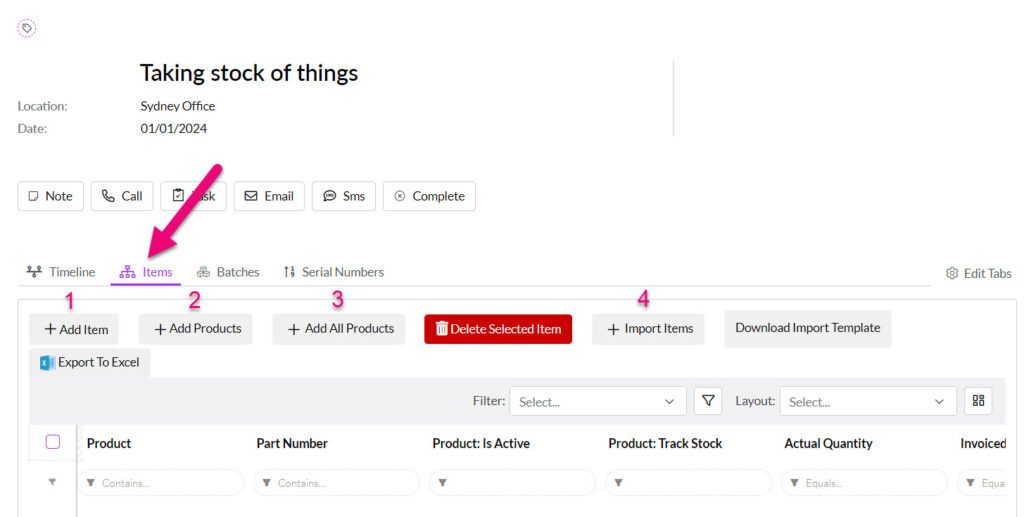Click the Export To Excel icon
The width and height of the screenshot is (1024, 517).
(47, 363)
